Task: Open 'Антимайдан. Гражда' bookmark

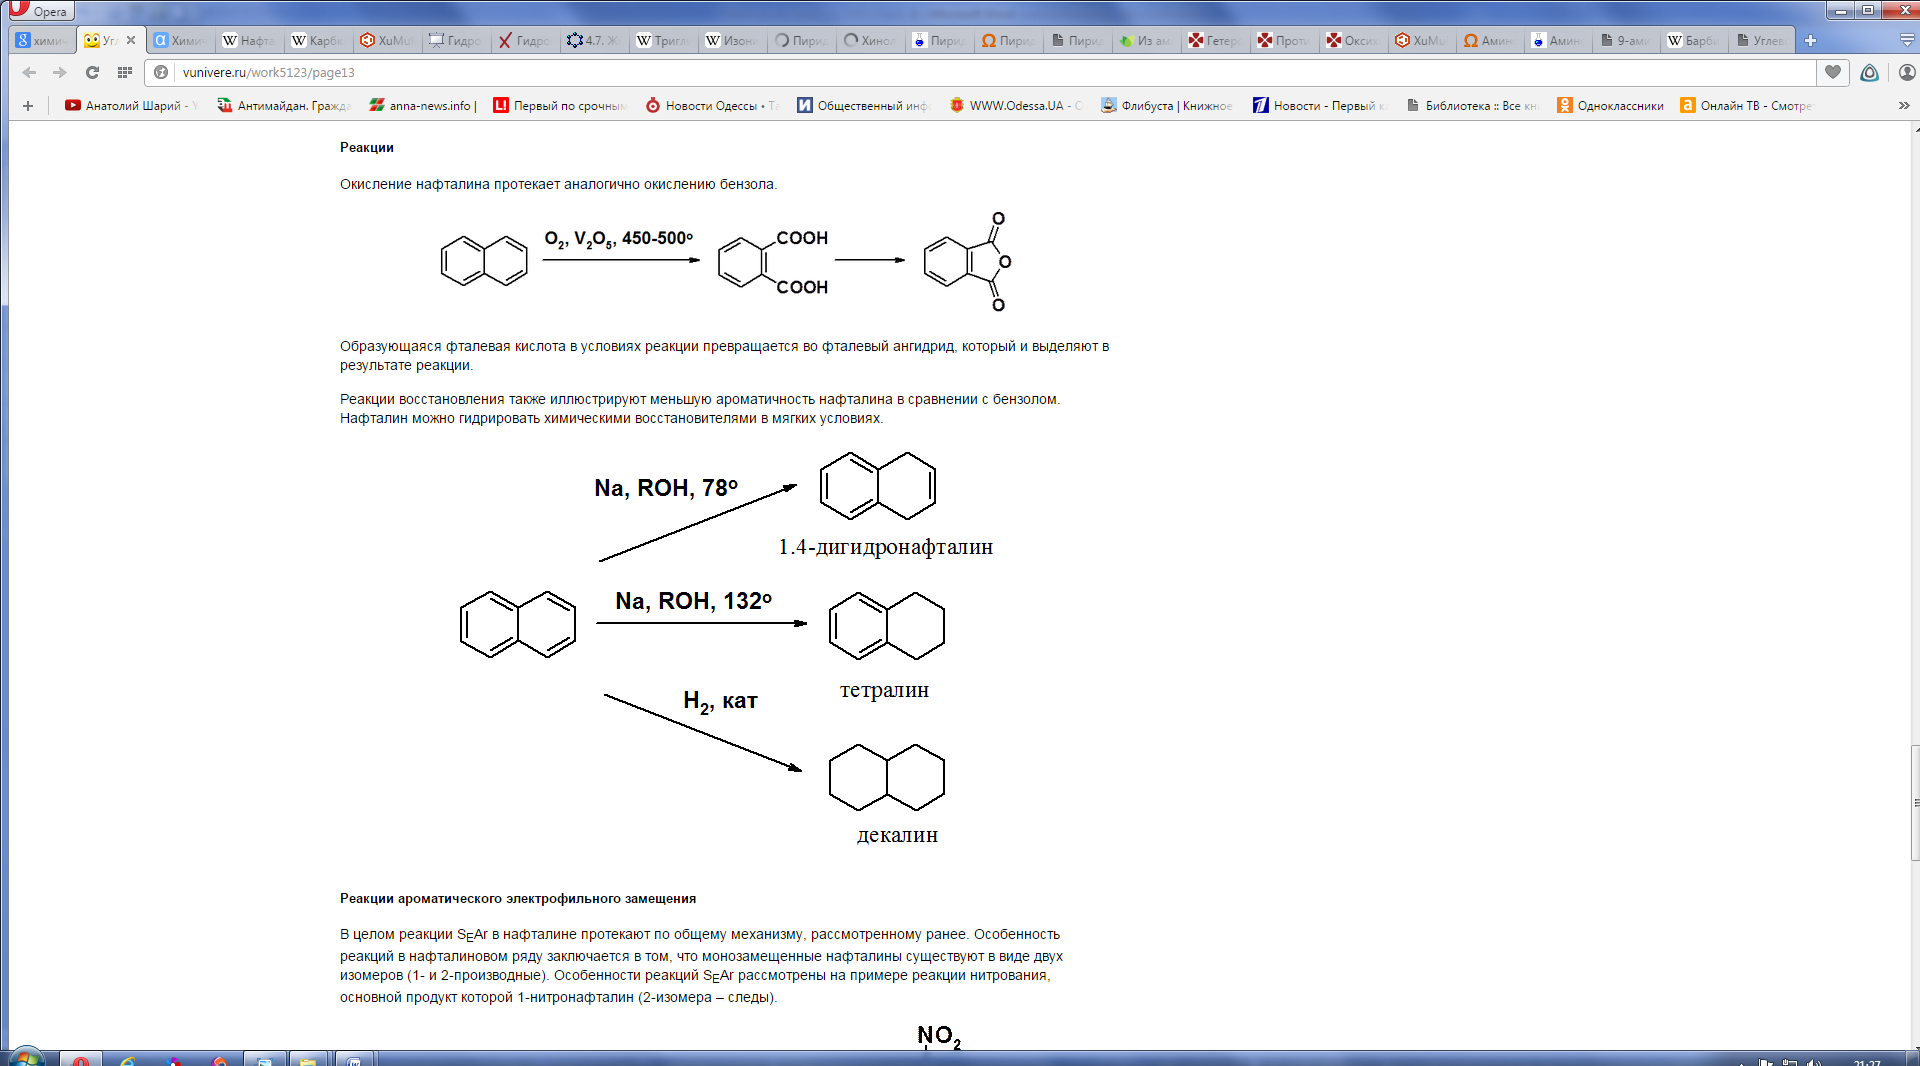Action: 283,105
